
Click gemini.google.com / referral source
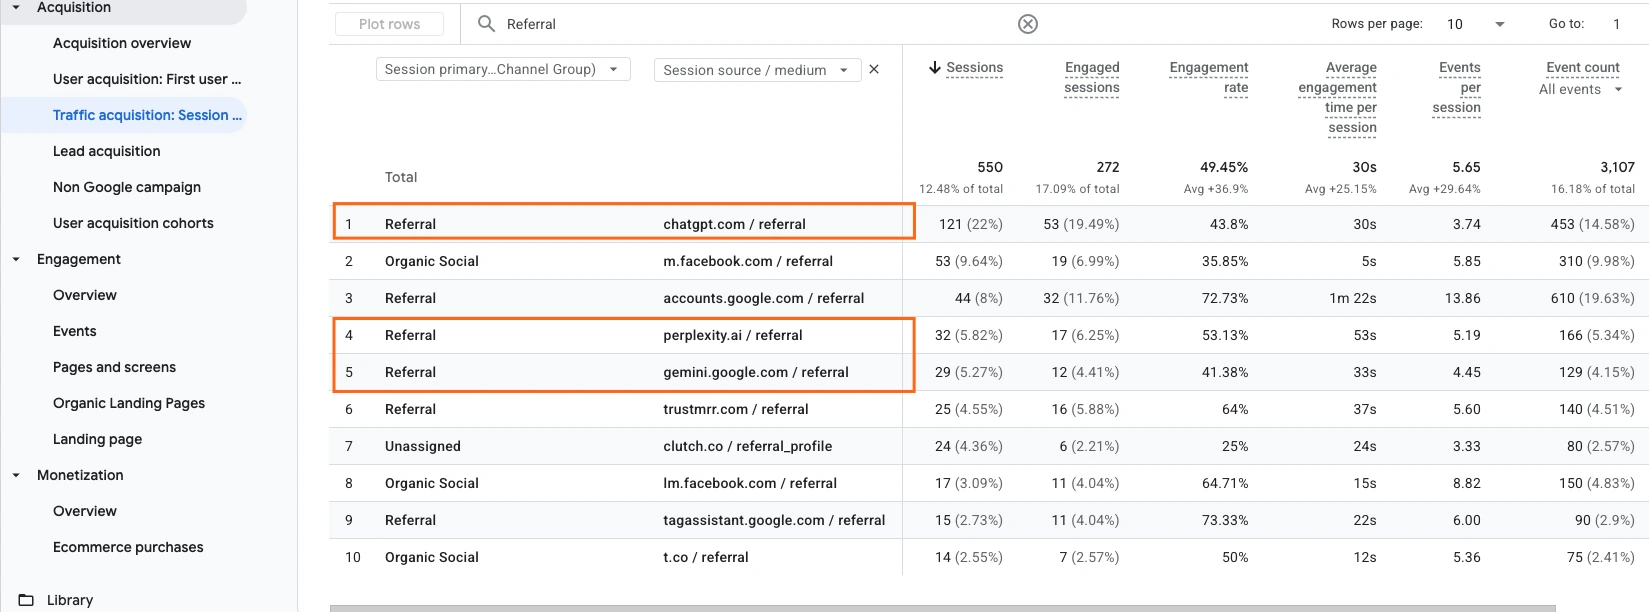756,372
